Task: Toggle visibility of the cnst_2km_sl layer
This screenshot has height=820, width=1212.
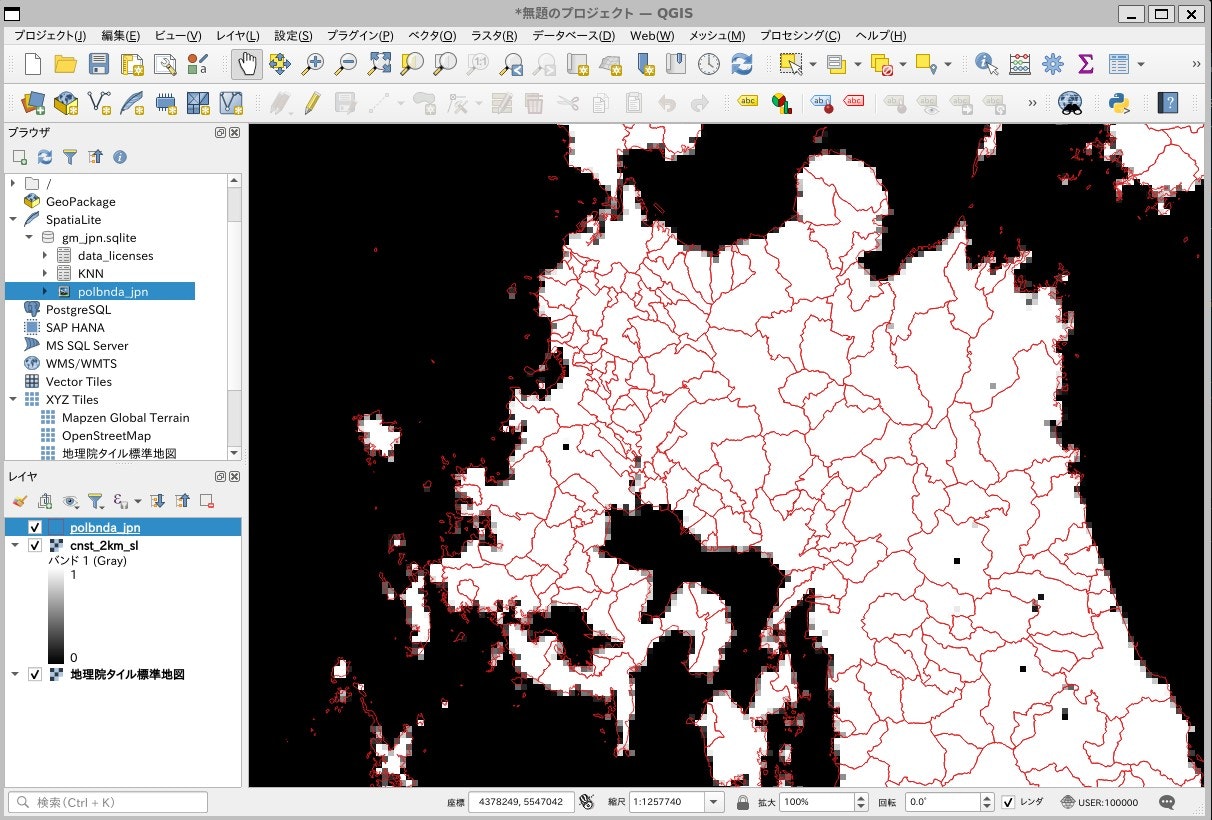Action: pyautogui.click(x=35, y=545)
